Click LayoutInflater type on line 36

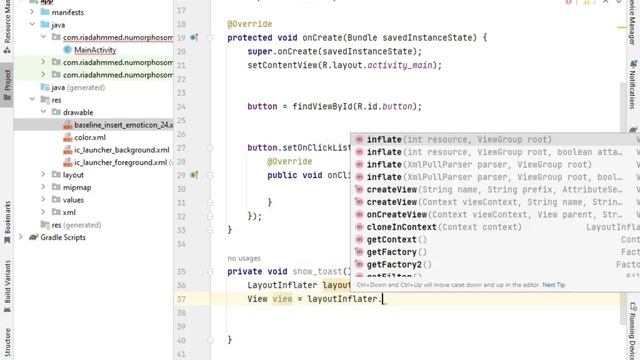282,285
